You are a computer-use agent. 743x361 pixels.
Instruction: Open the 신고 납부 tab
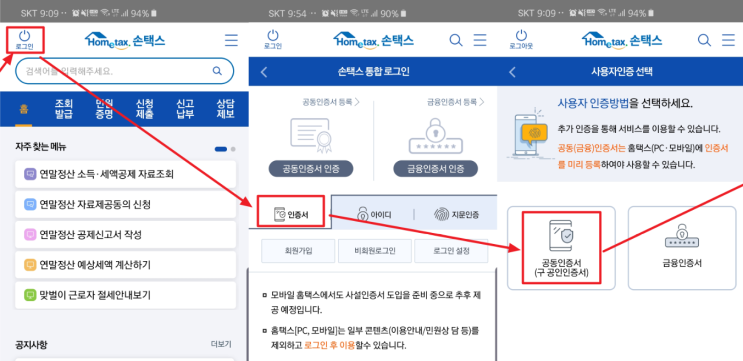[x=185, y=109]
